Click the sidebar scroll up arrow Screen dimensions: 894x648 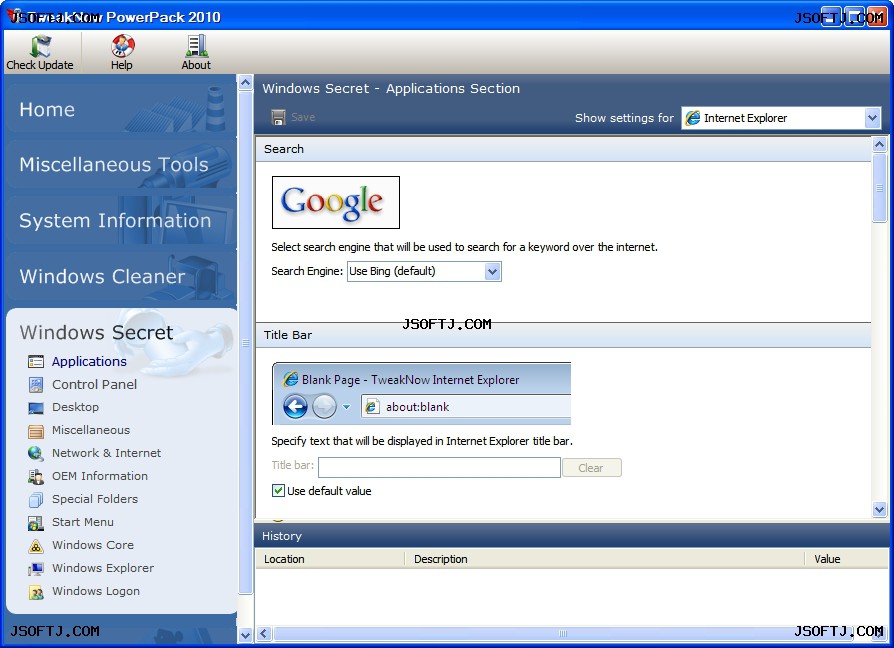pyautogui.click(x=245, y=83)
